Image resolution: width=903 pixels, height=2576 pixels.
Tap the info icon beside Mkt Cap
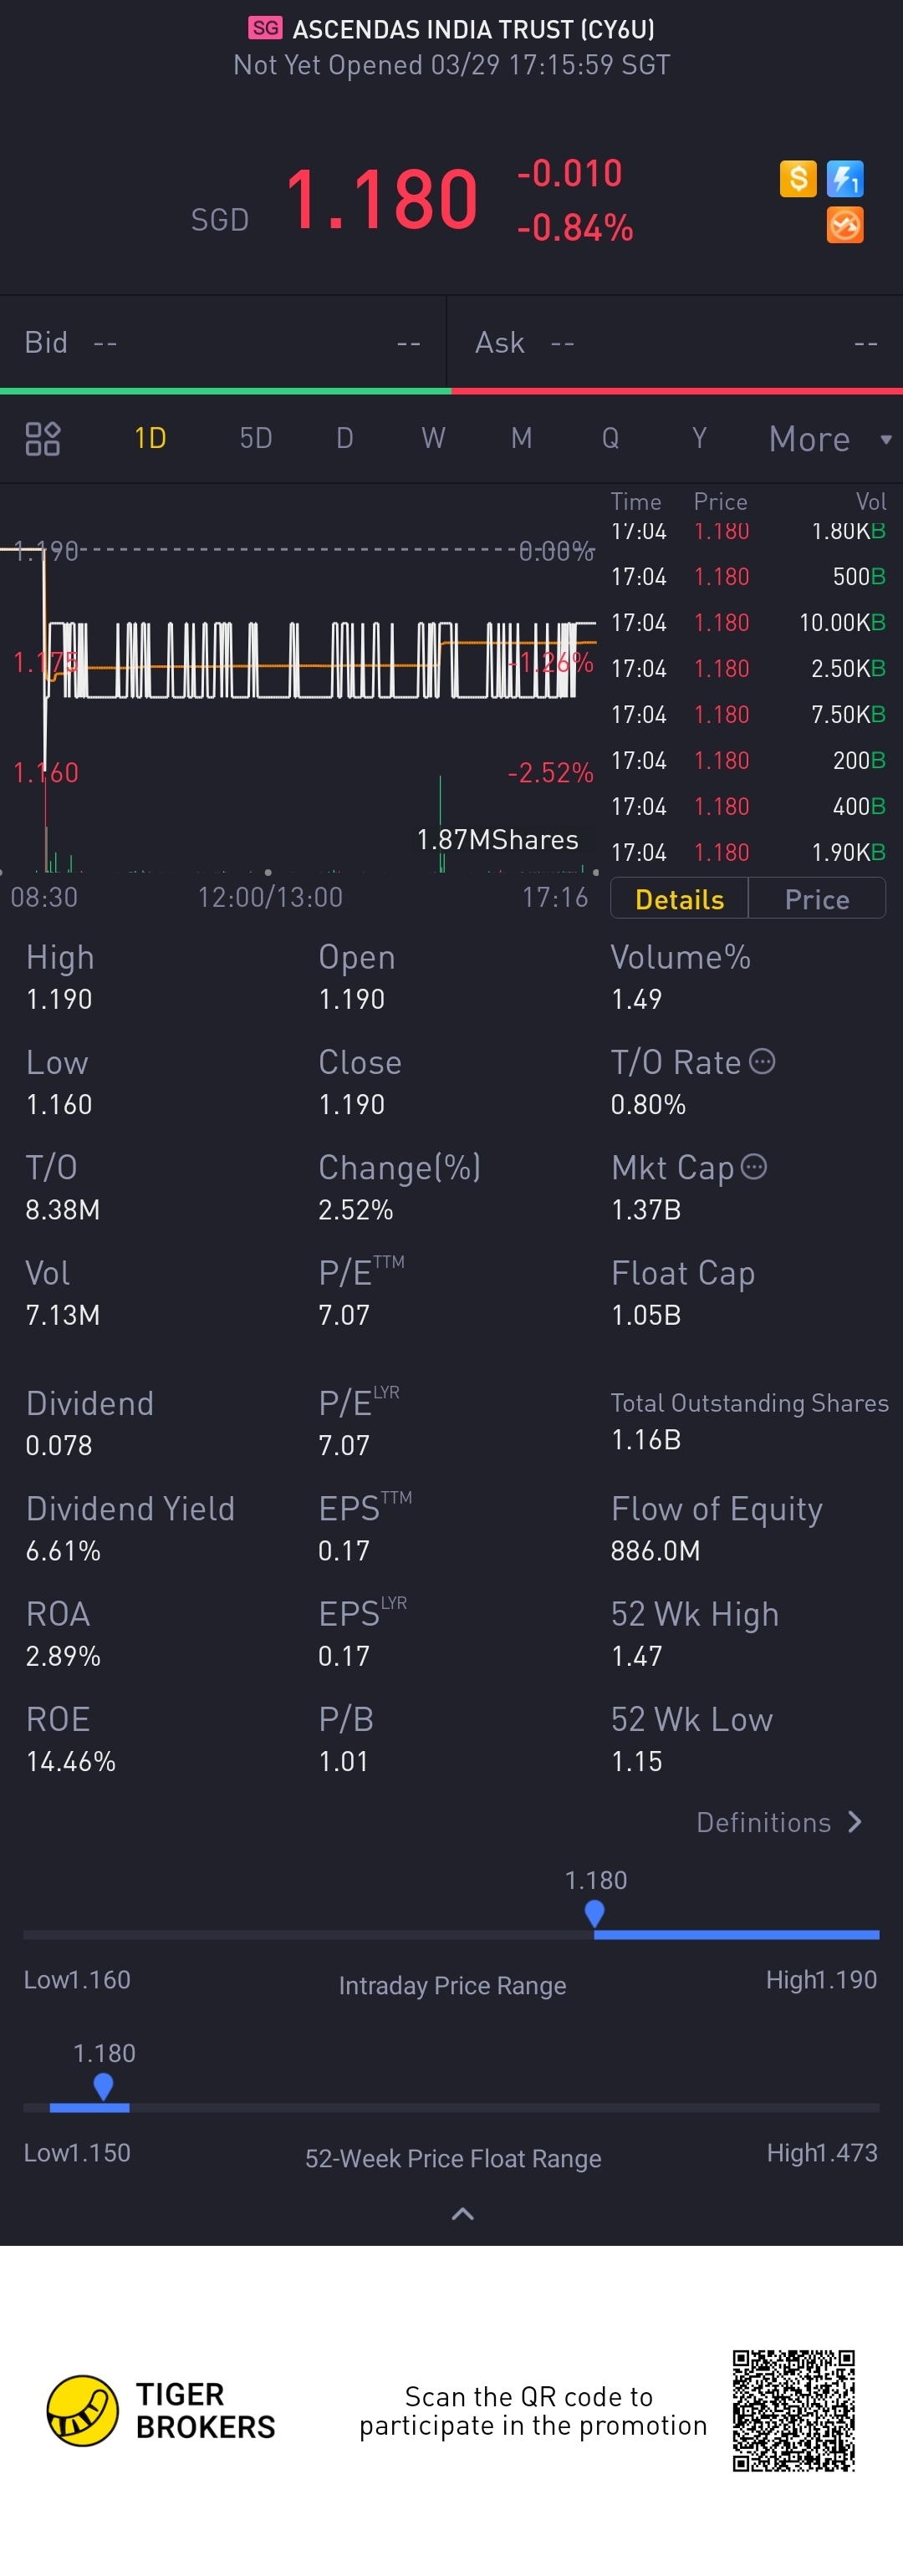pos(754,1167)
